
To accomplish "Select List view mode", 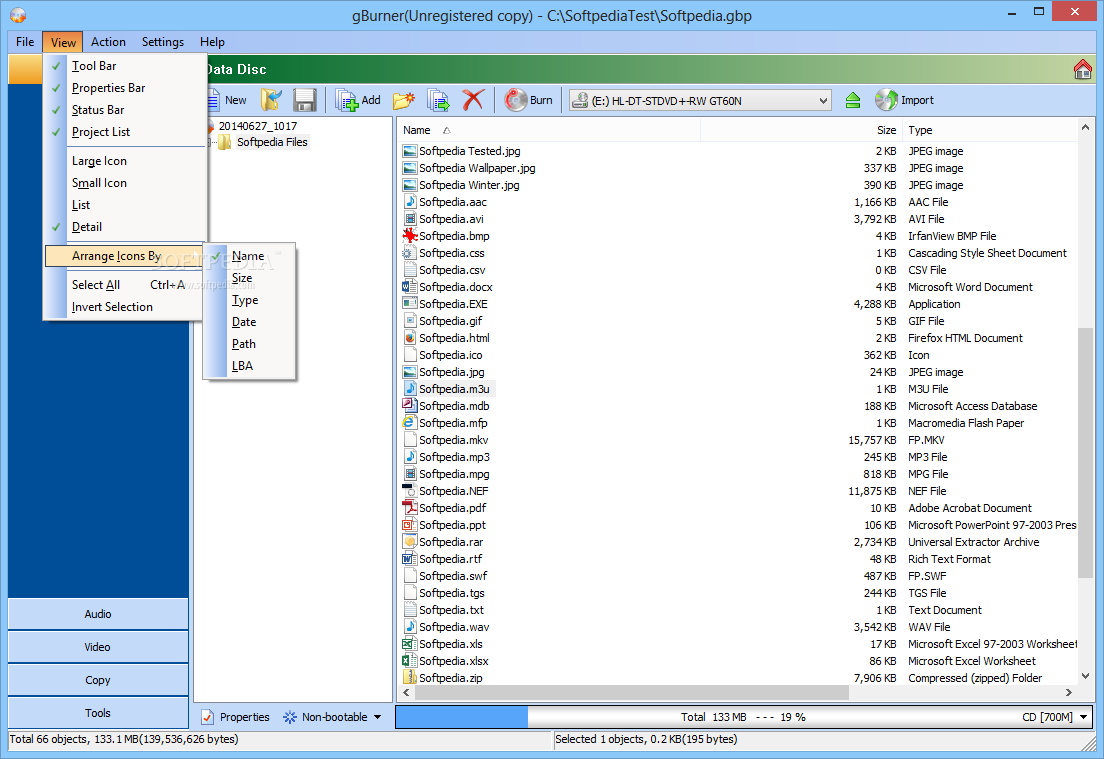I will pos(125,204).
